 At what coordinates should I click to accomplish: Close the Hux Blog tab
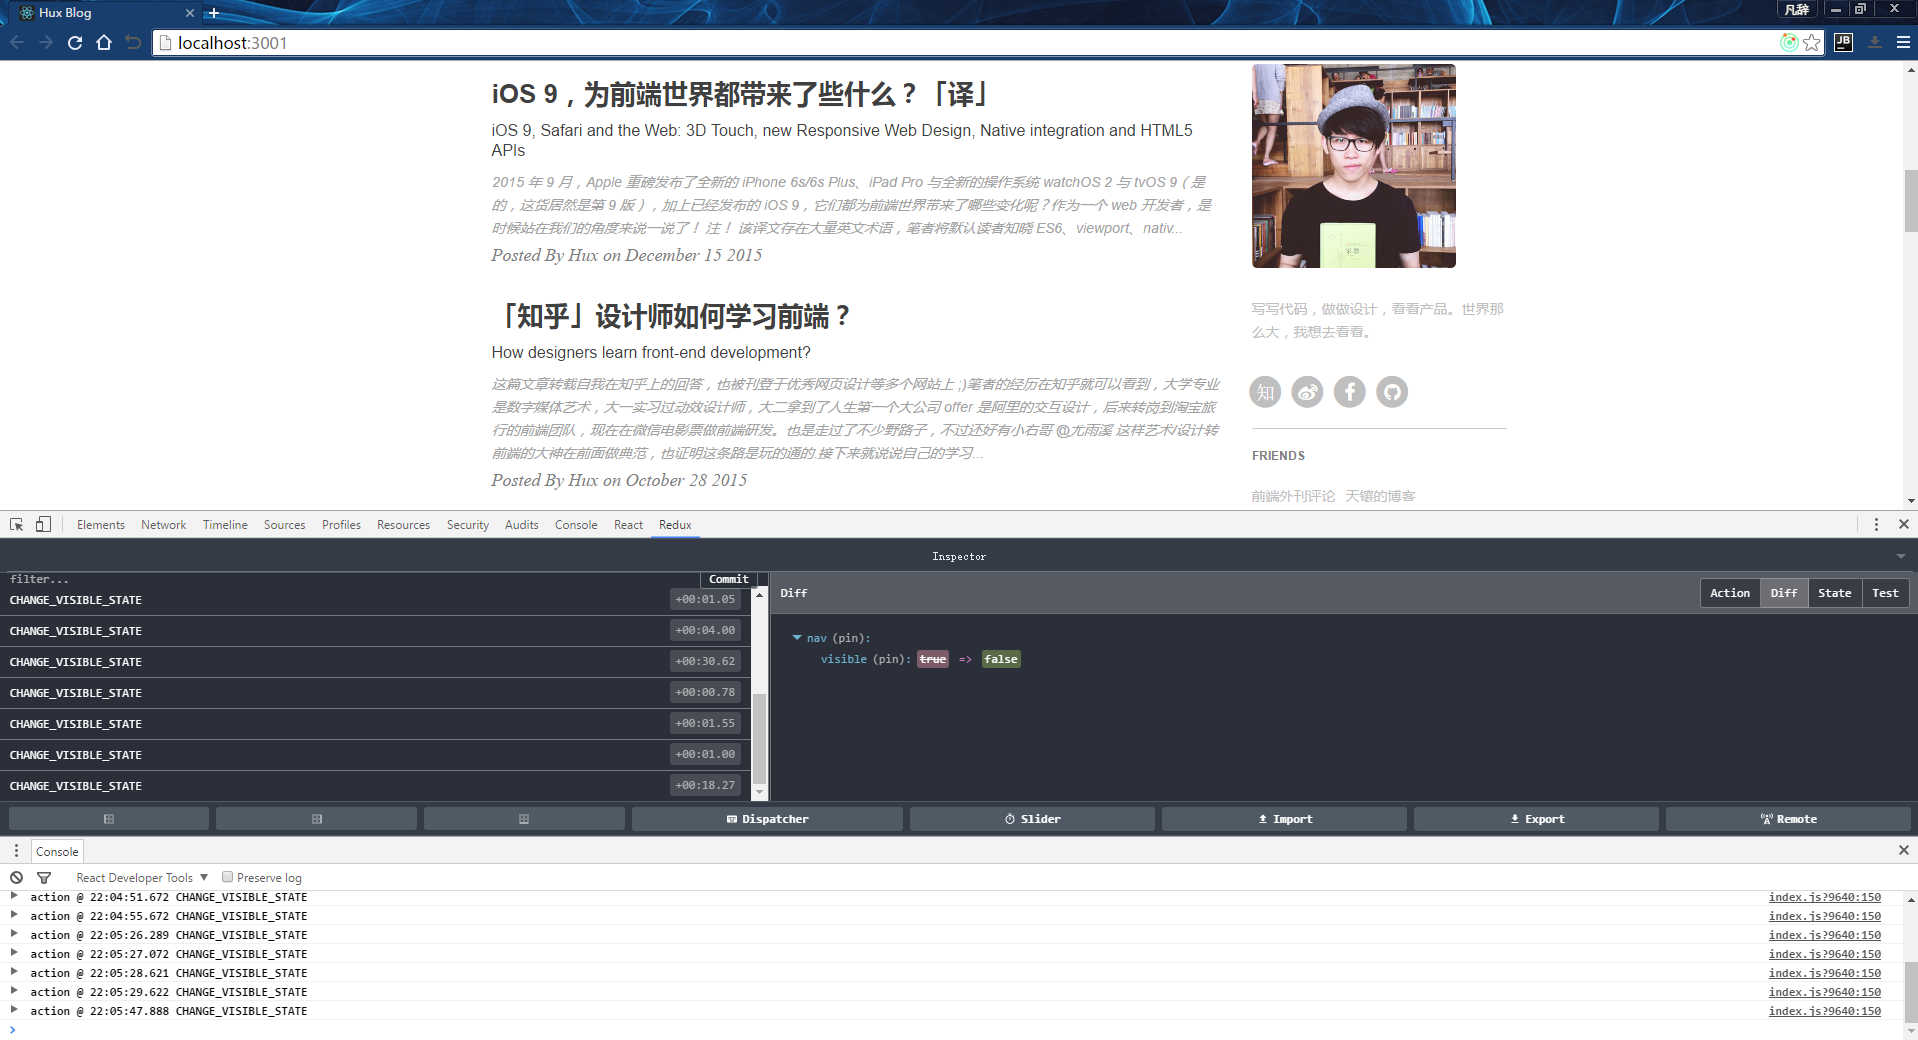tap(190, 13)
